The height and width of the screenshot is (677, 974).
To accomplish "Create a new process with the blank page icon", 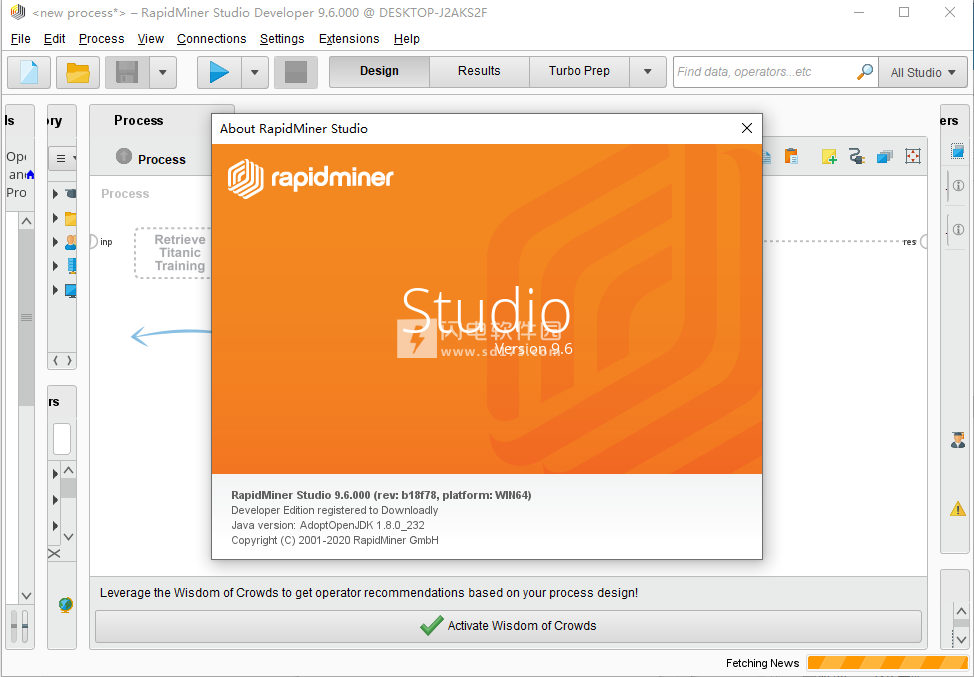I will 29,72.
